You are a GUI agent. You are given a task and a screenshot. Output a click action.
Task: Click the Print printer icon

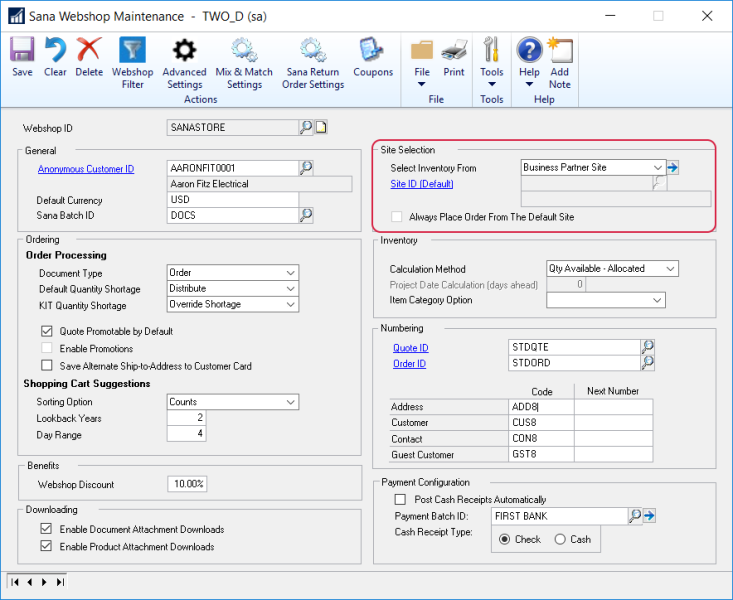(x=454, y=50)
